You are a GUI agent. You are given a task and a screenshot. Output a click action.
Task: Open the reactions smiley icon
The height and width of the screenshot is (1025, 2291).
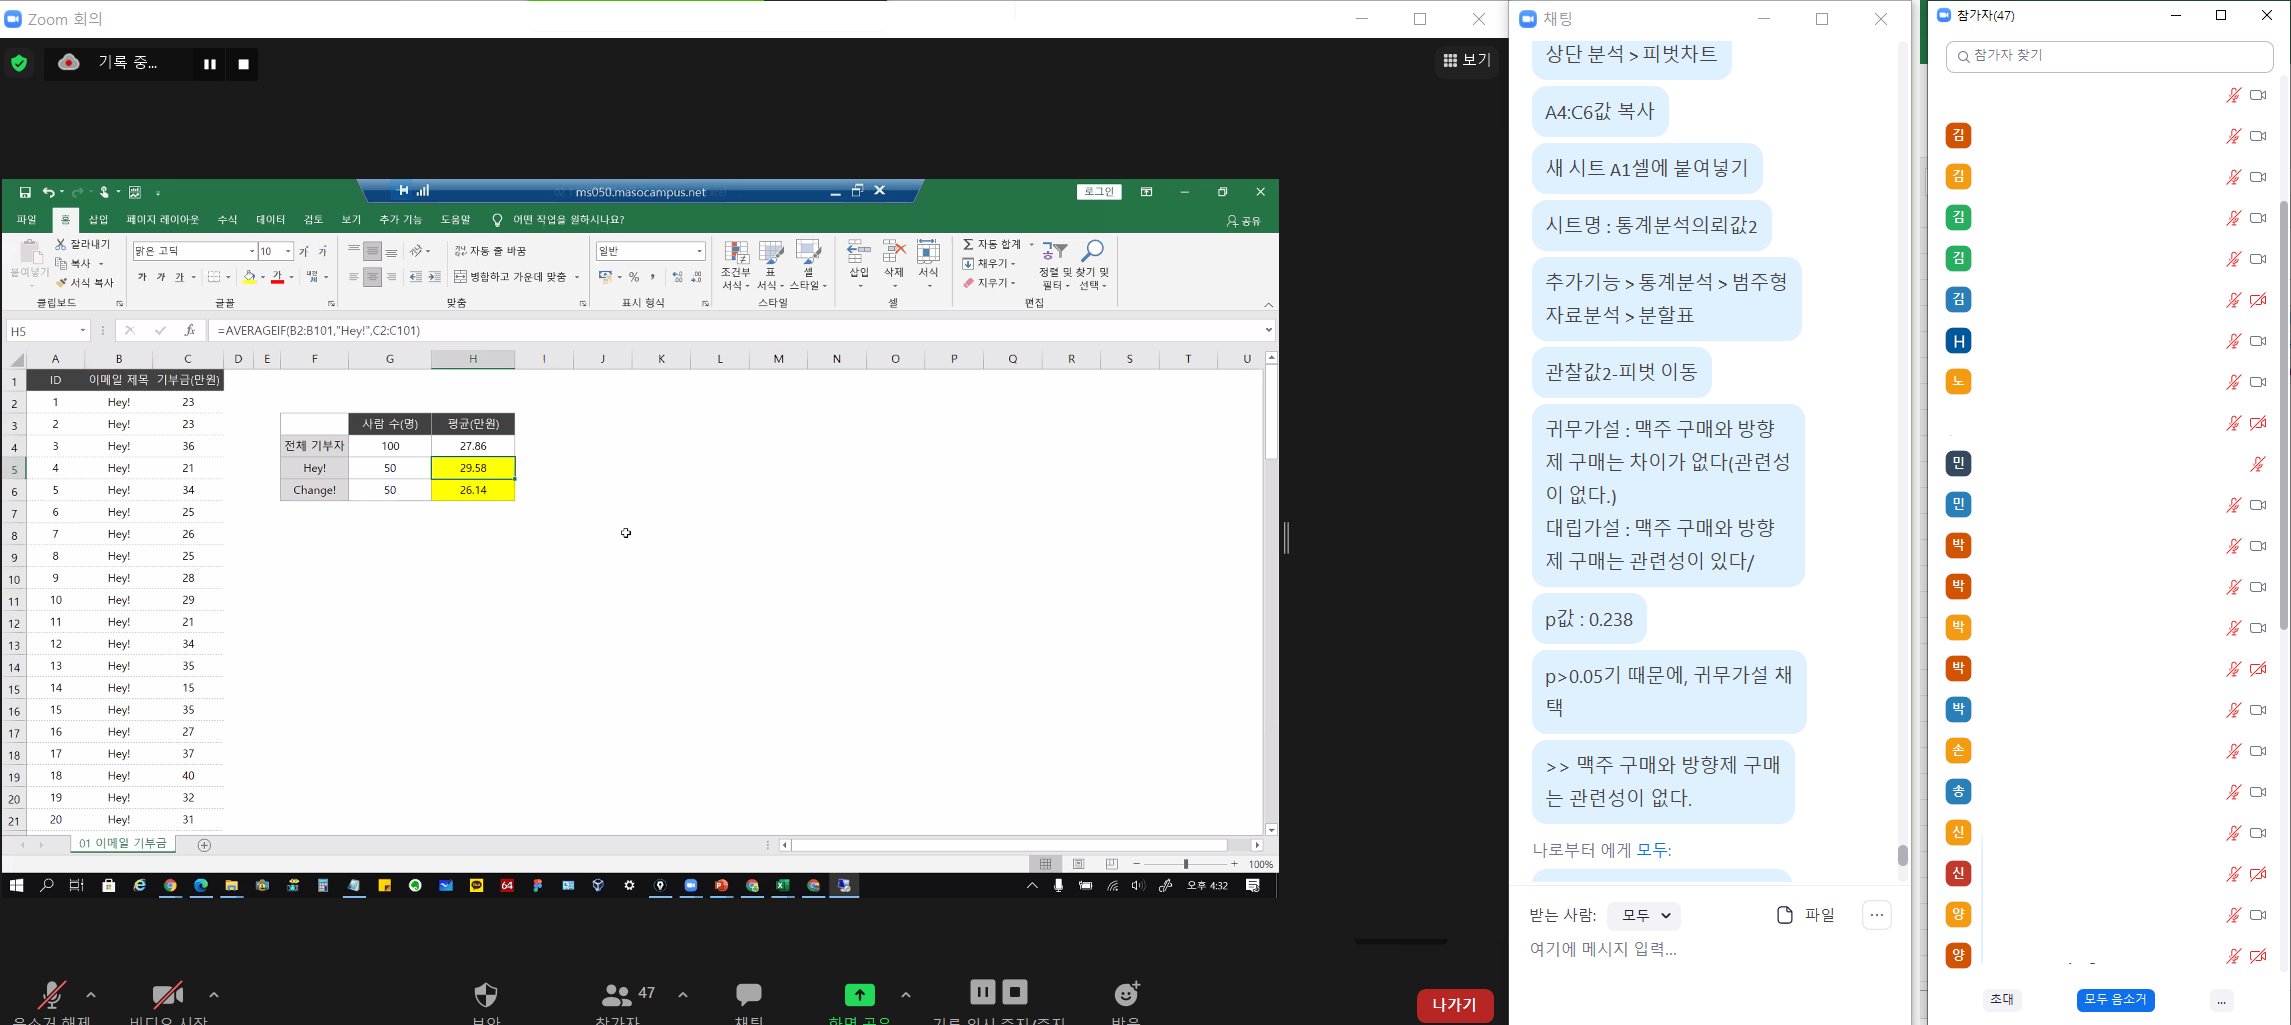click(x=1127, y=994)
